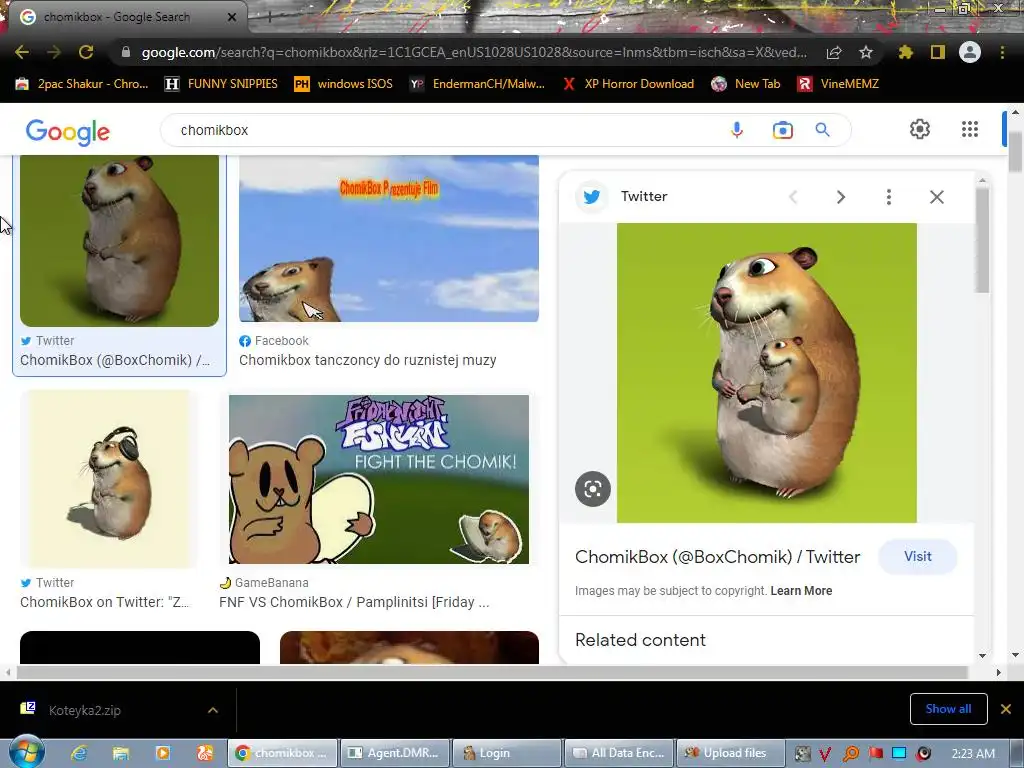The width and height of the screenshot is (1024, 768).
Task: Bookmark this tab with the star icon
Action: click(x=866, y=52)
